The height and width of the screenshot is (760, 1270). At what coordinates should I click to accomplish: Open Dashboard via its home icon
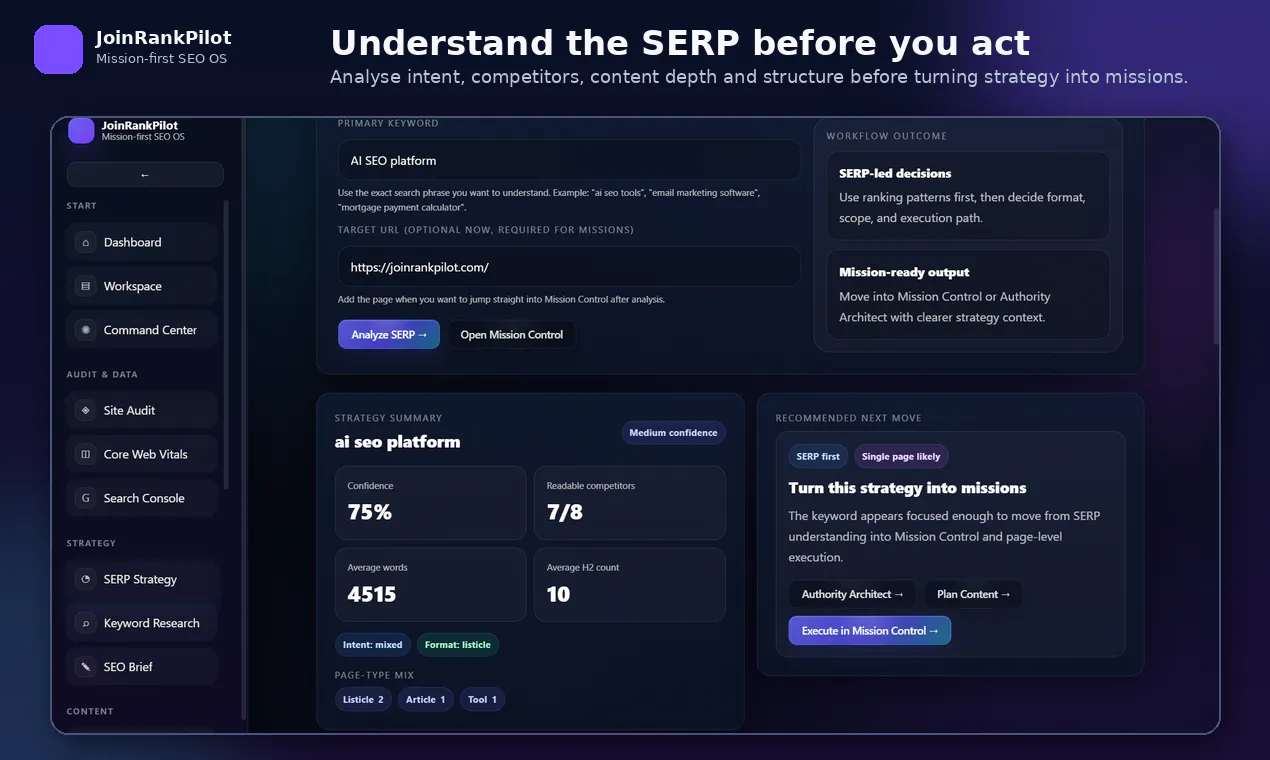click(85, 242)
